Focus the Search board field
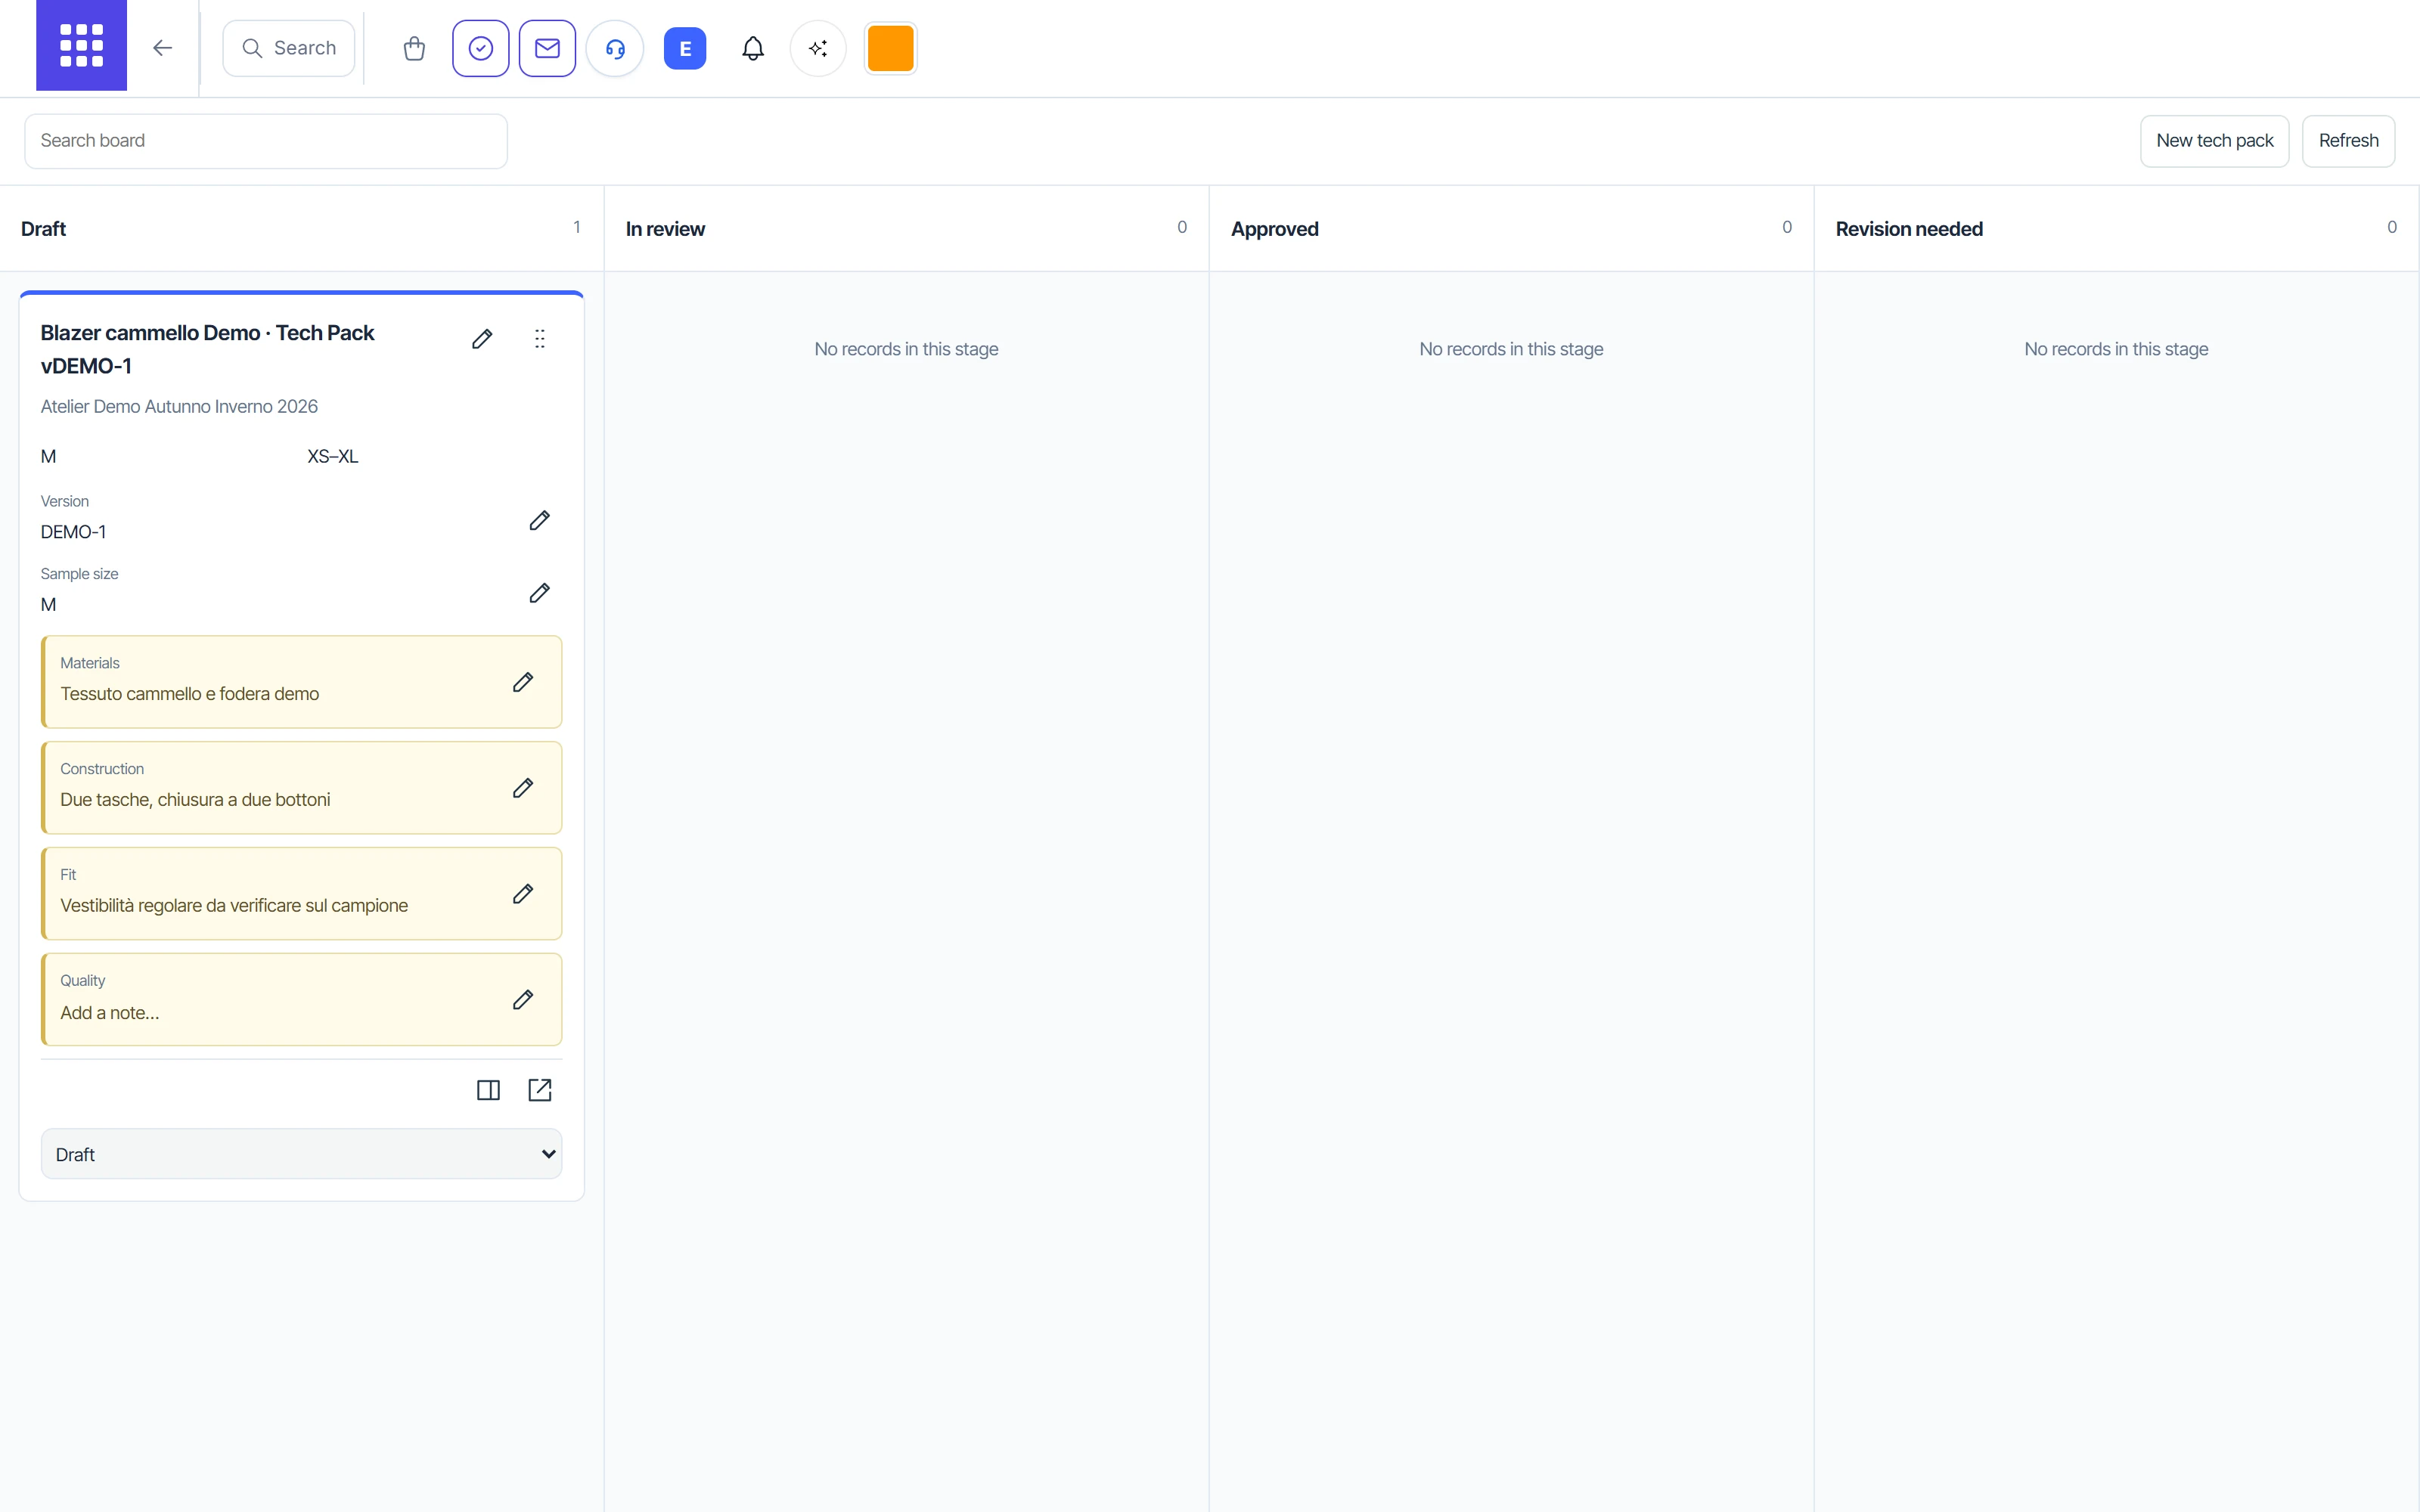The width and height of the screenshot is (2420, 1512). (266, 141)
